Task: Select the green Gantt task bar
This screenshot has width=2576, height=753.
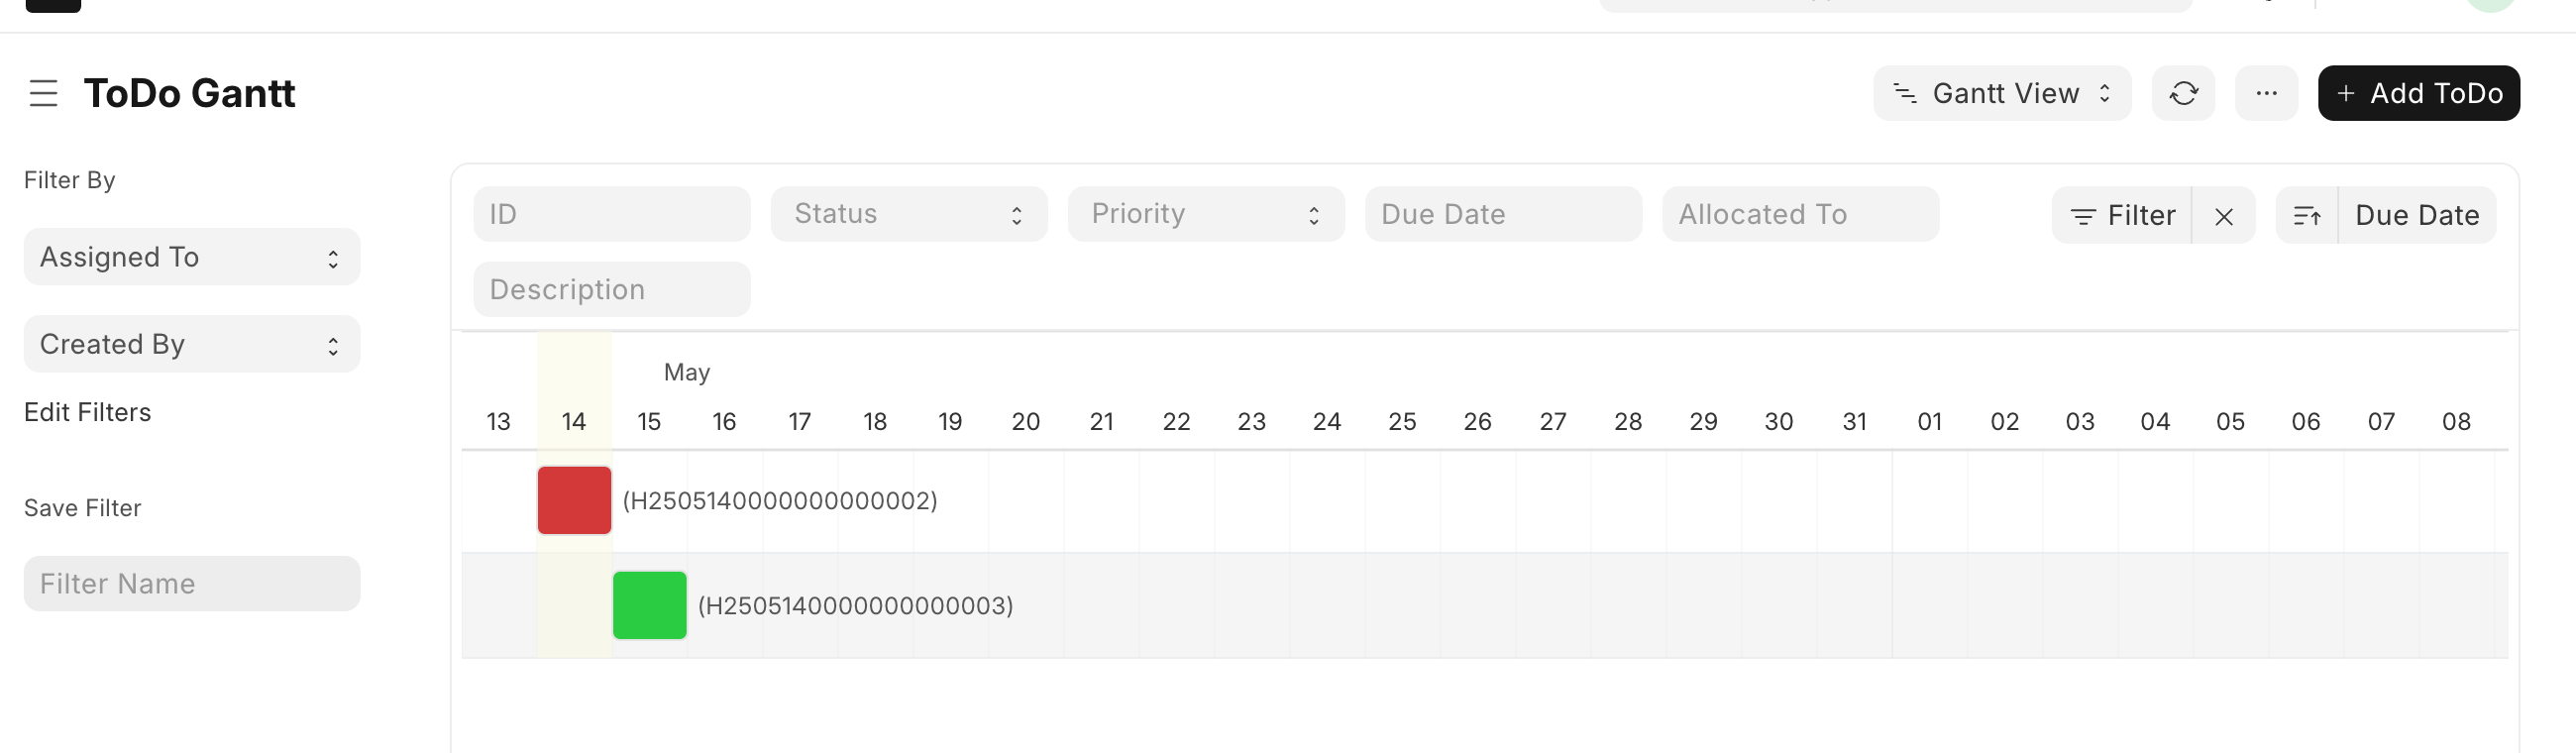Action: (649, 605)
